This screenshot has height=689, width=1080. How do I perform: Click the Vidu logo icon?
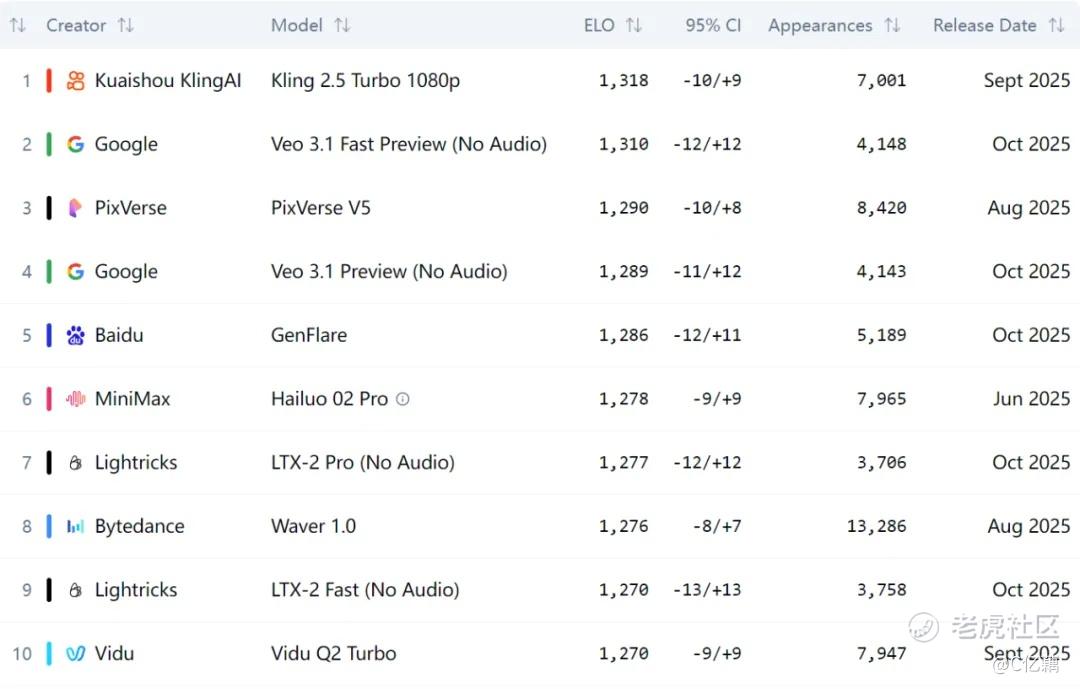point(76,654)
